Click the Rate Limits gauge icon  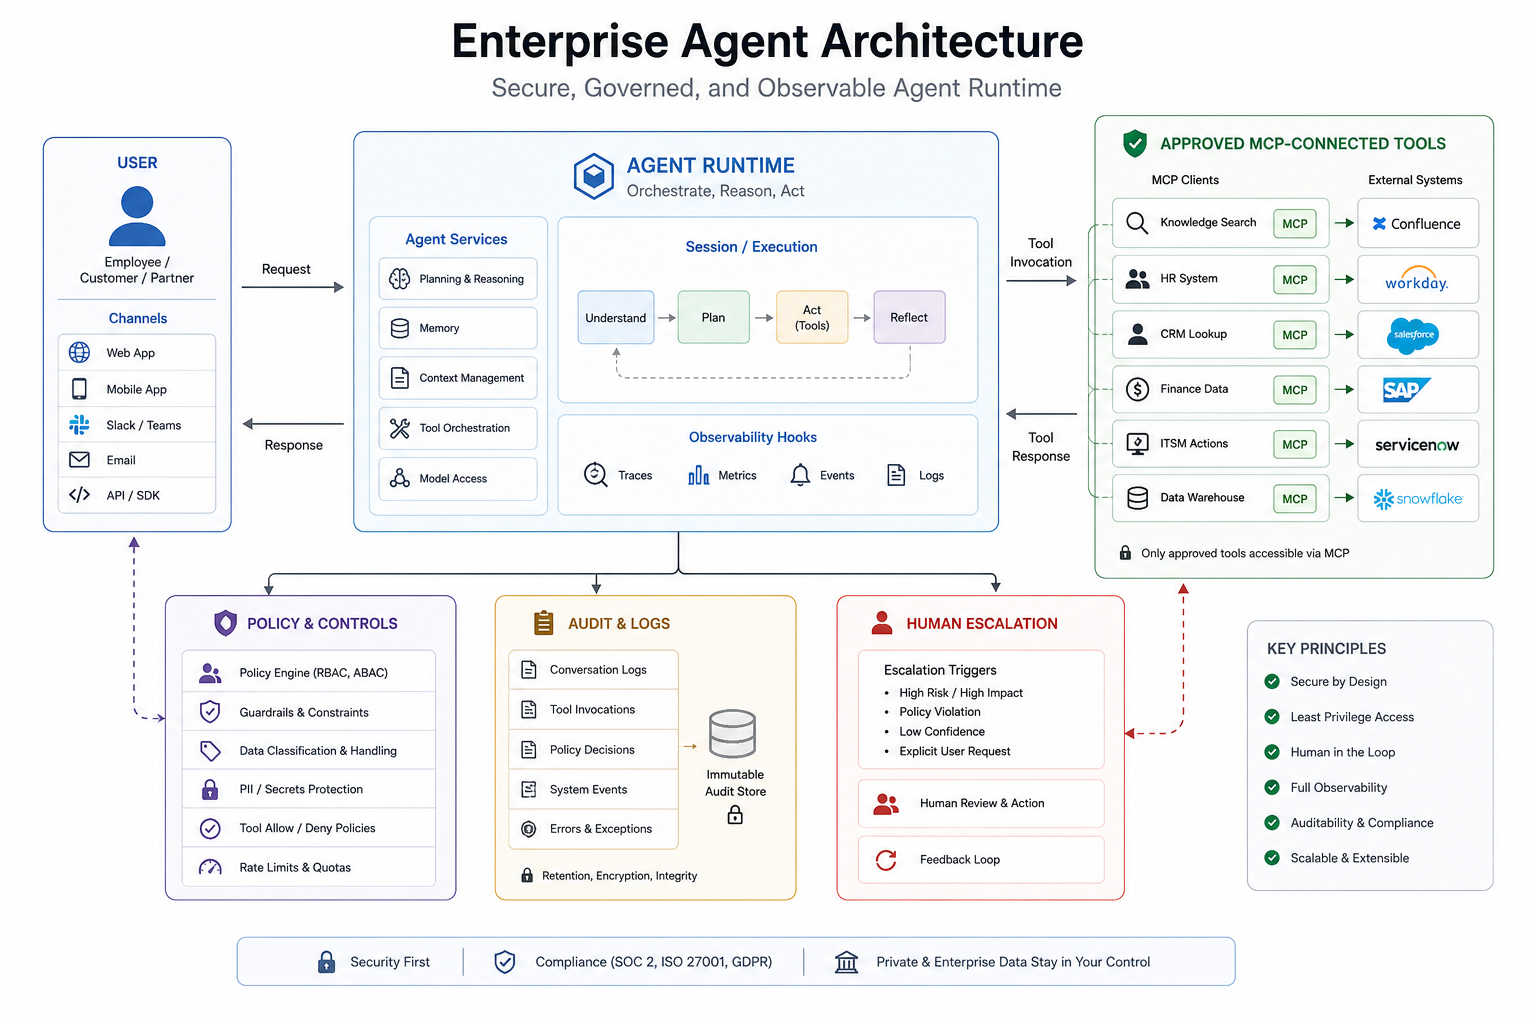[x=210, y=867]
